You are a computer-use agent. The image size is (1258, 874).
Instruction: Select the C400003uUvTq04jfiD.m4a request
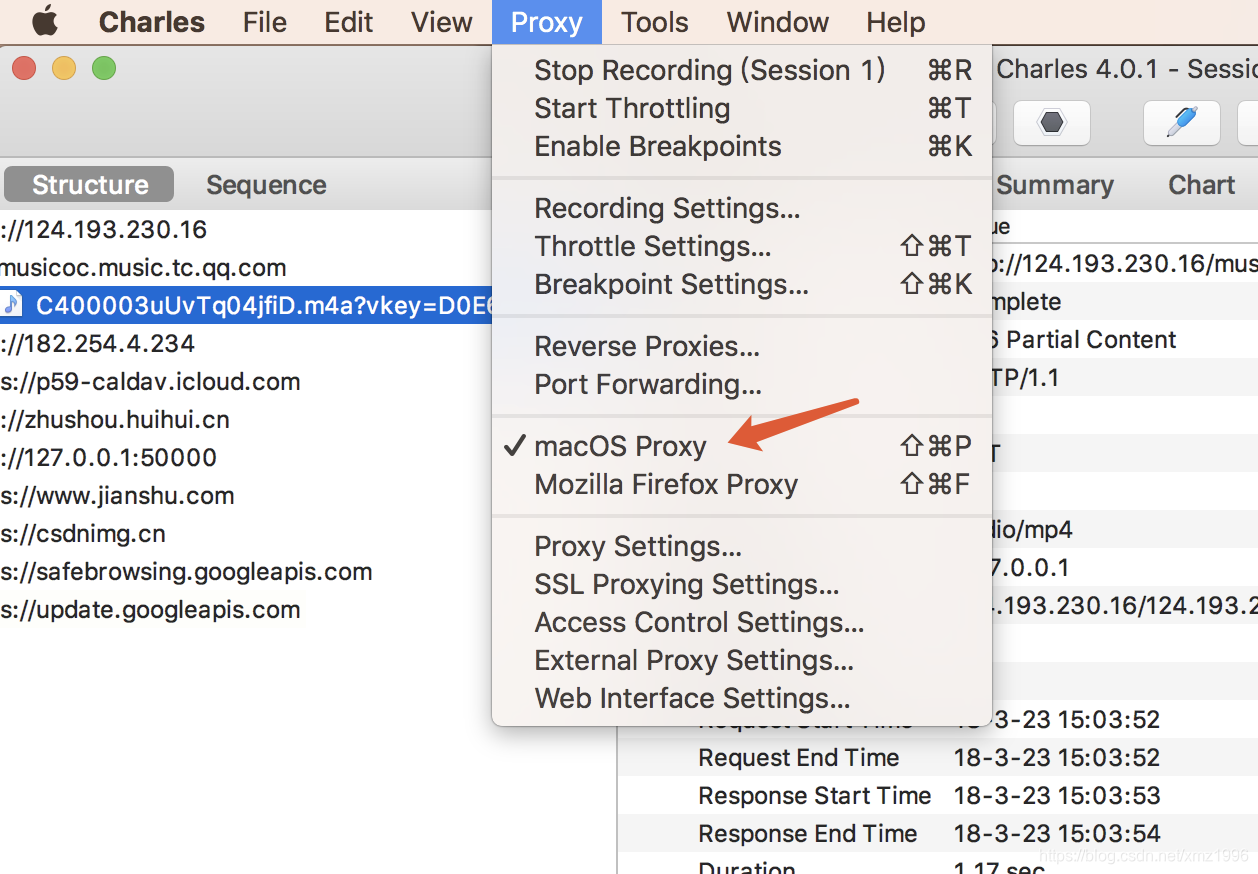(245, 305)
